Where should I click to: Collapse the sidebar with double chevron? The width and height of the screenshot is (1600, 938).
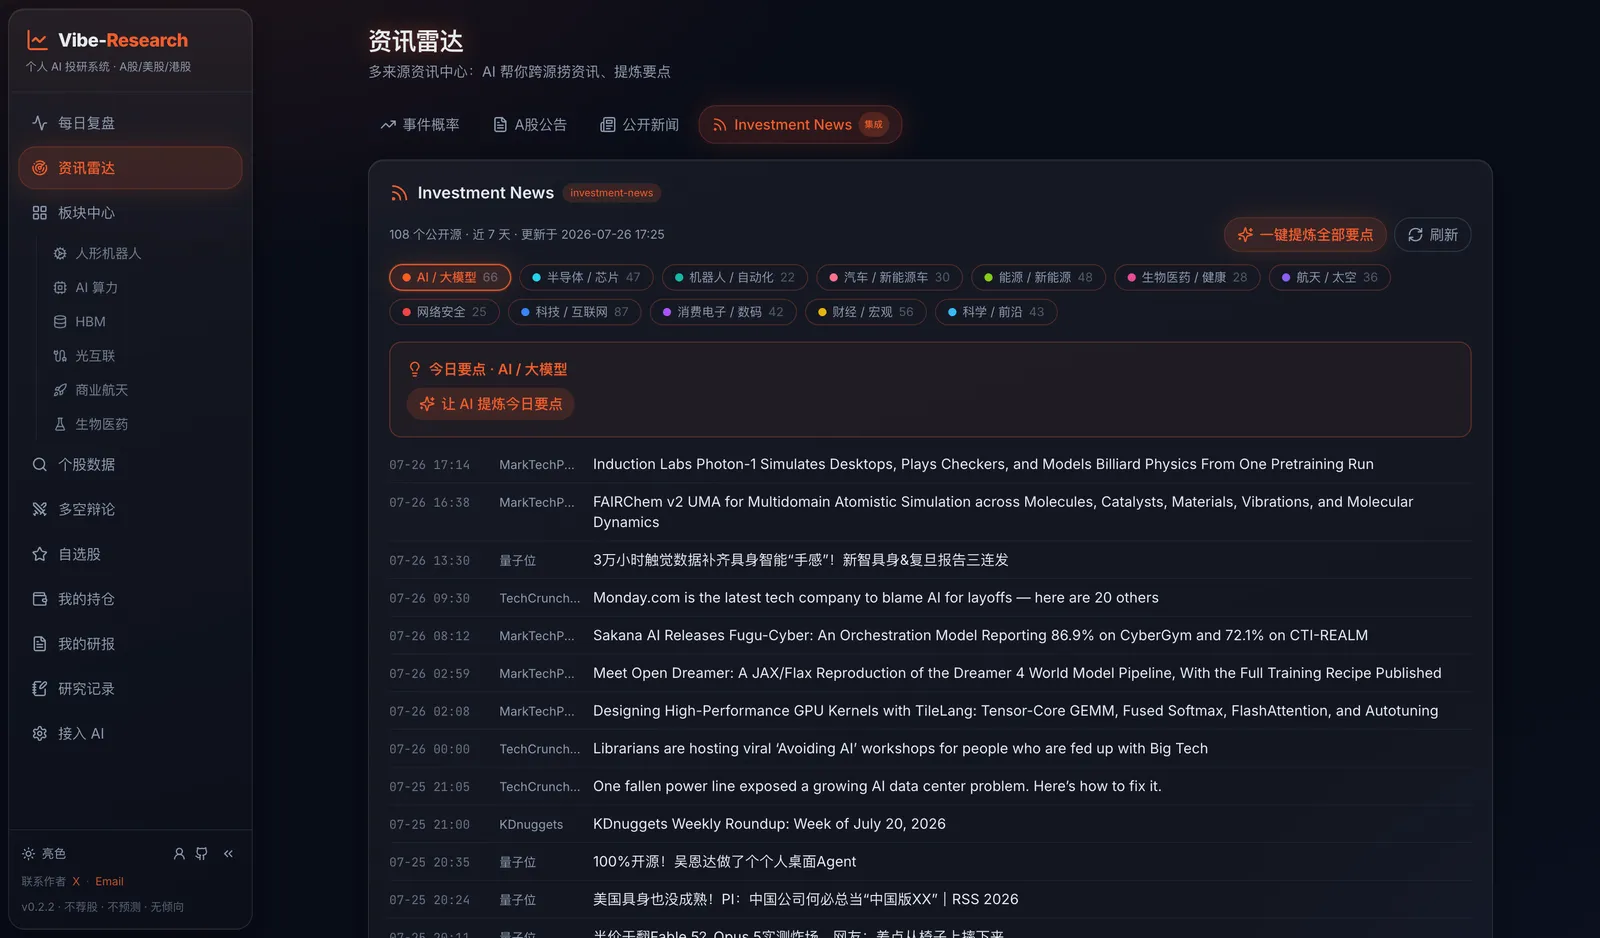point(228,854)
